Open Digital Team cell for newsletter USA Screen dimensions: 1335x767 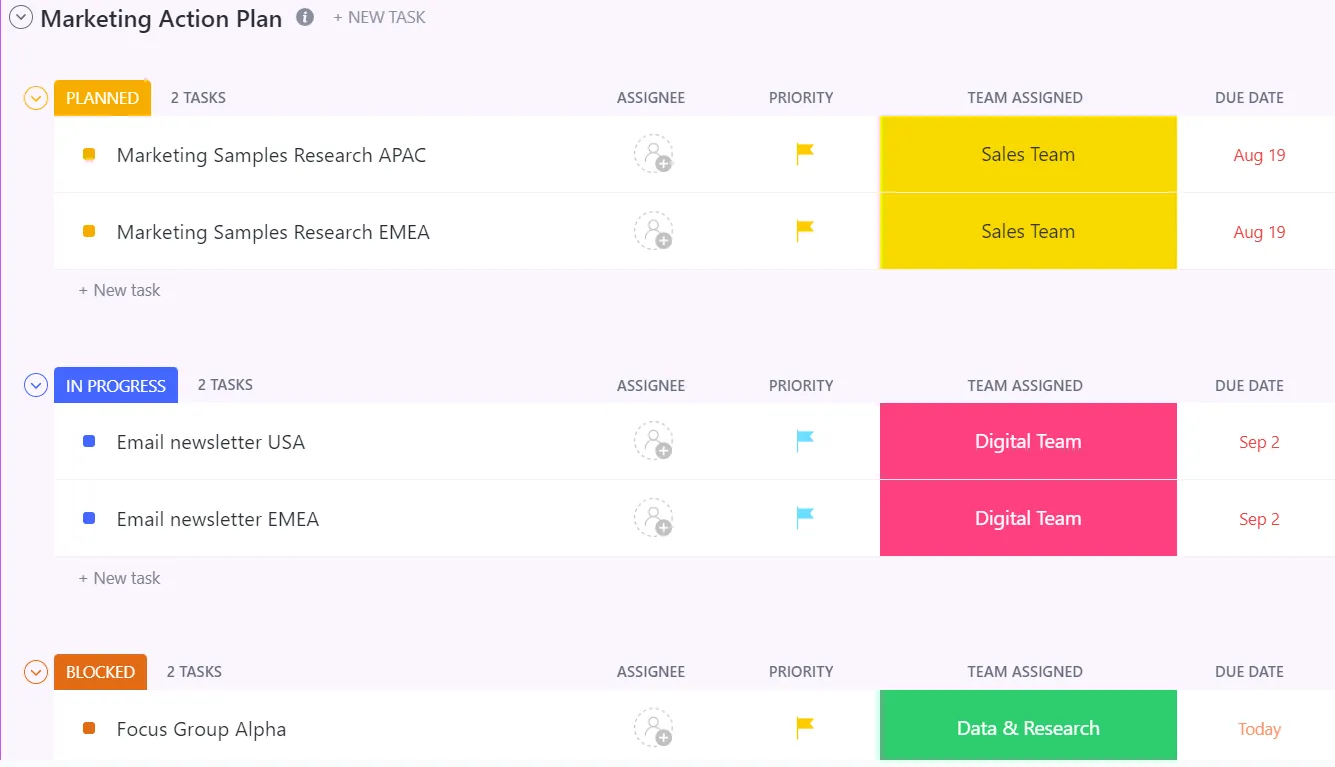coord(1028,441)
